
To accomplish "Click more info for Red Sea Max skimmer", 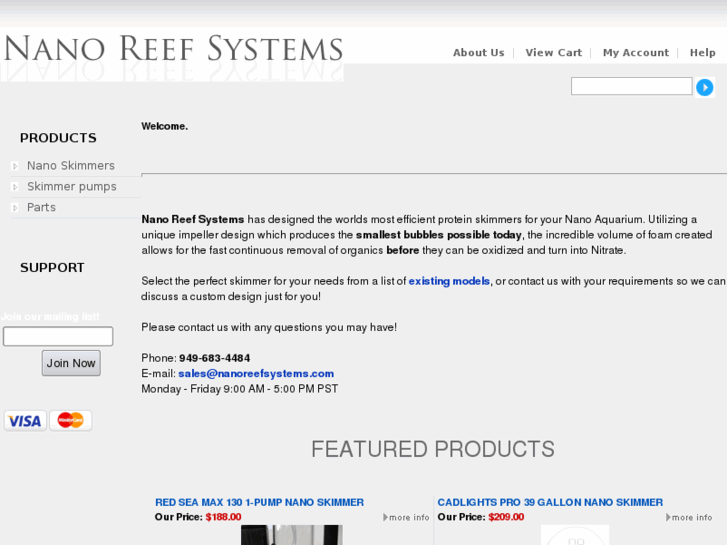I will tap(406, 517).
